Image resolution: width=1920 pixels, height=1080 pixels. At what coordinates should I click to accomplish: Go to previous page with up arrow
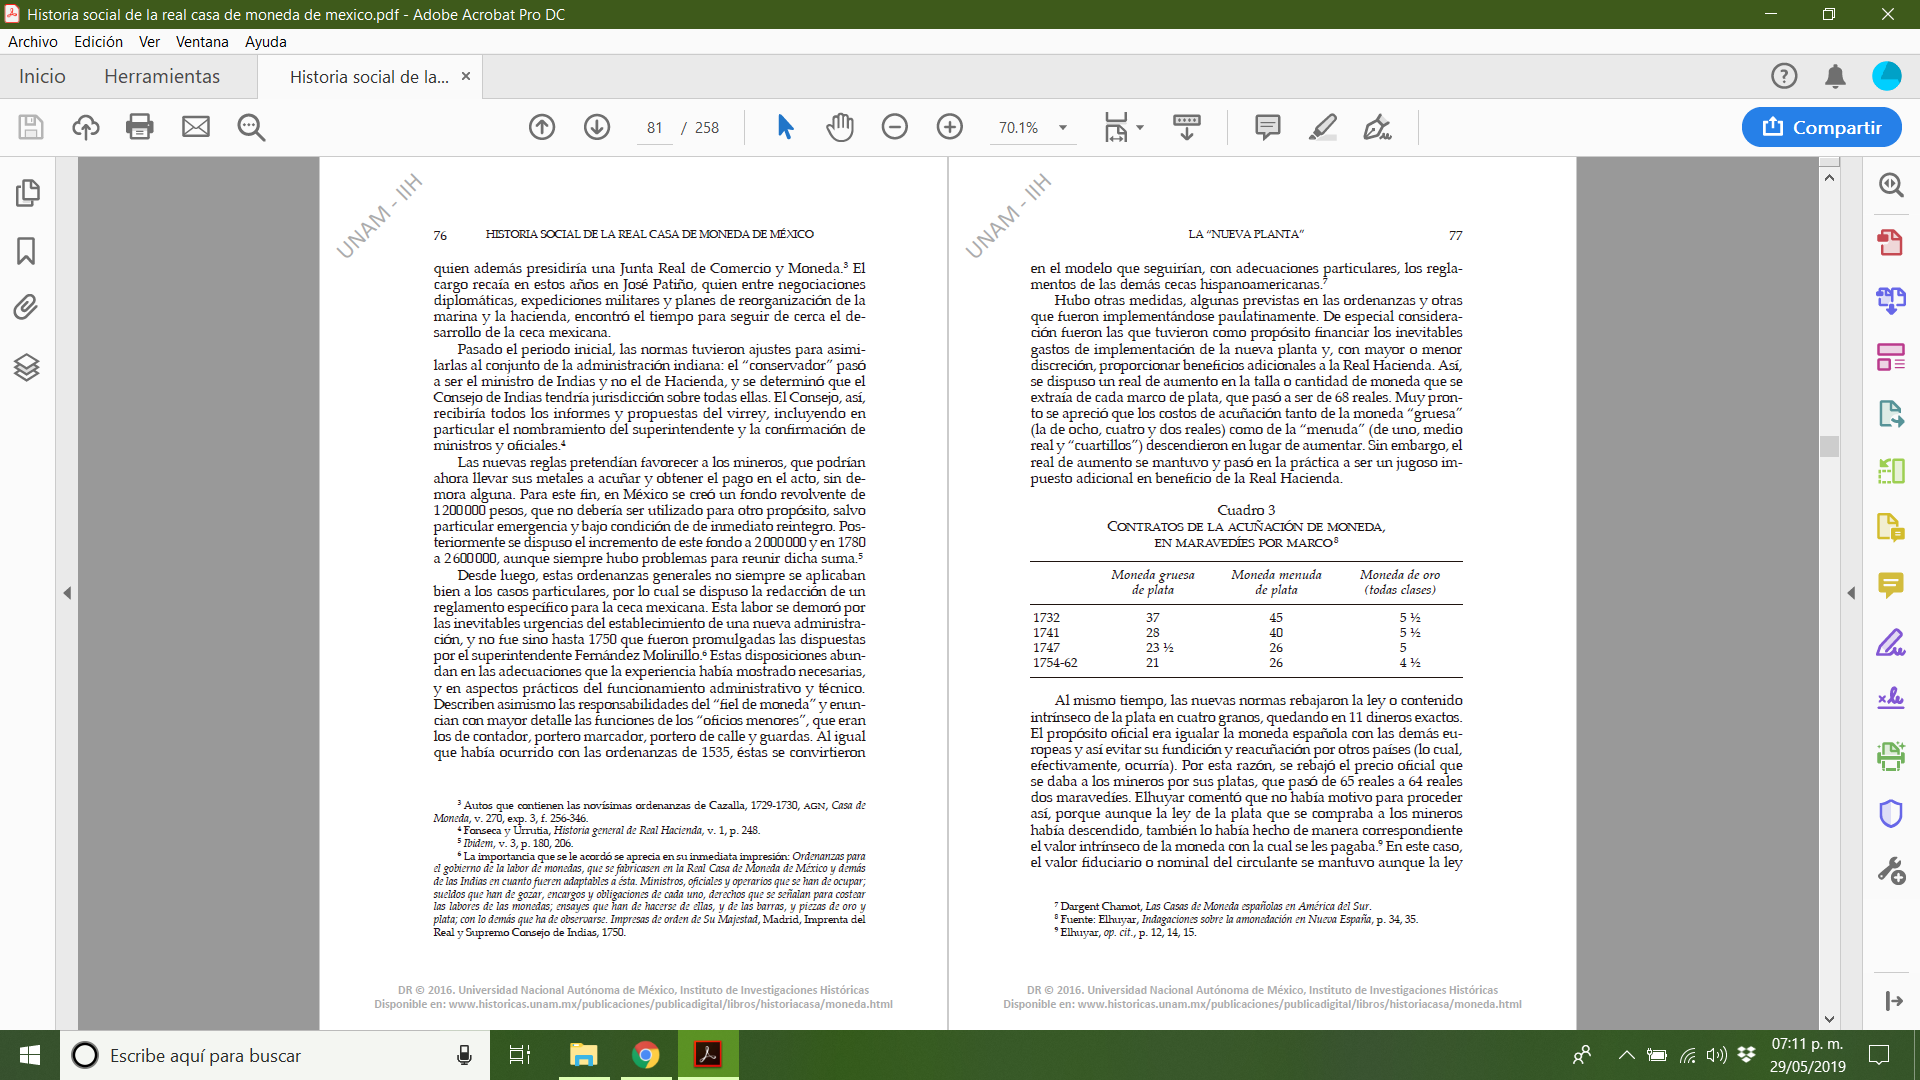click(542, 127)
